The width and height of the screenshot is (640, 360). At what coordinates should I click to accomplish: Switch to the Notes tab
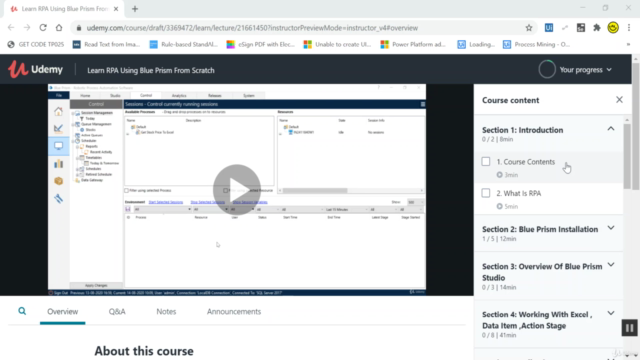[x=166, y=311]
